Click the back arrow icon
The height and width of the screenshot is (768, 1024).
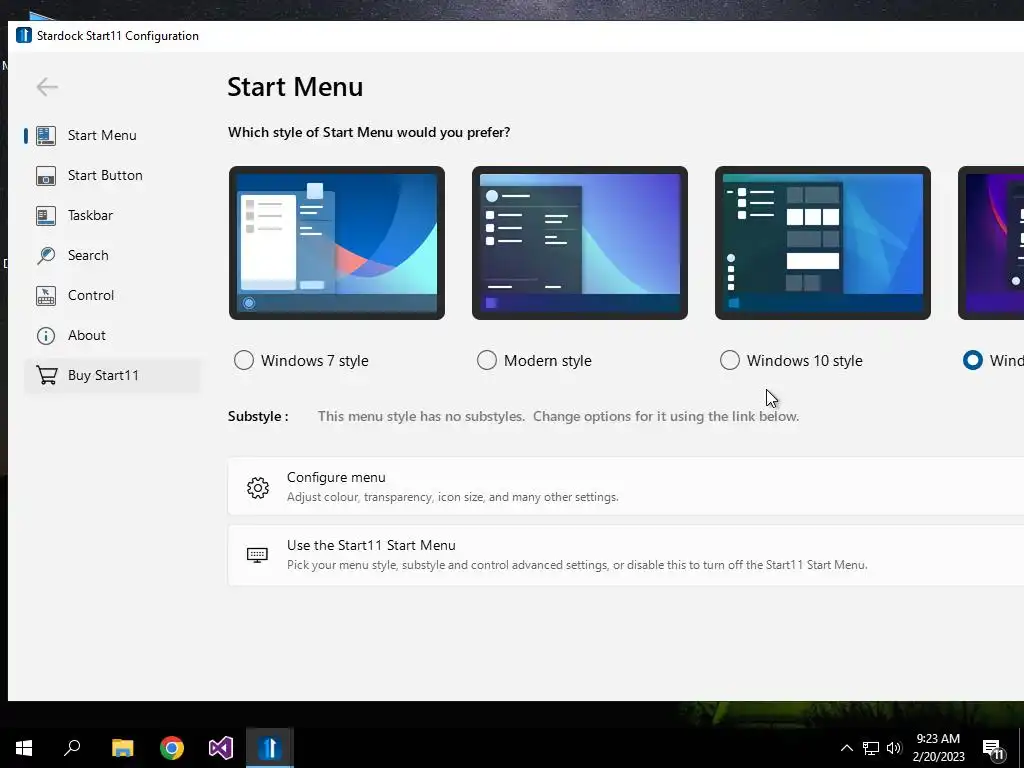(x=47, y=87)
